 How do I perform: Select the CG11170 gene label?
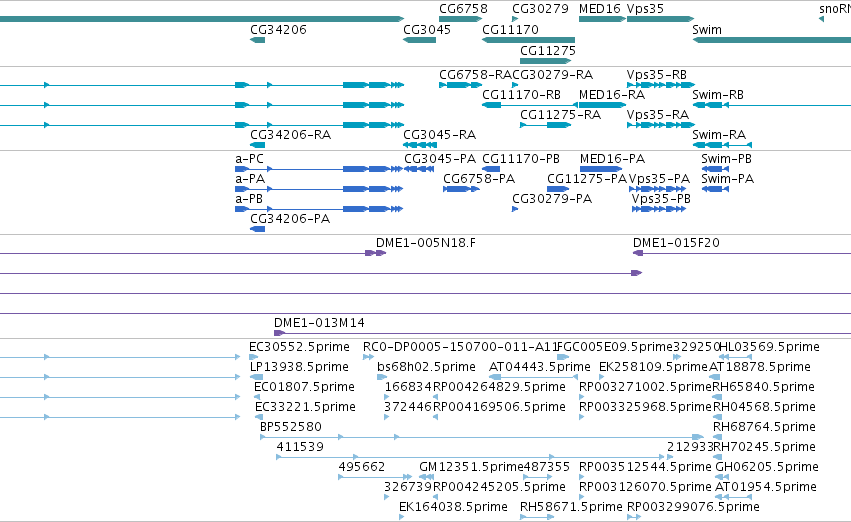(x=510, y=30)
